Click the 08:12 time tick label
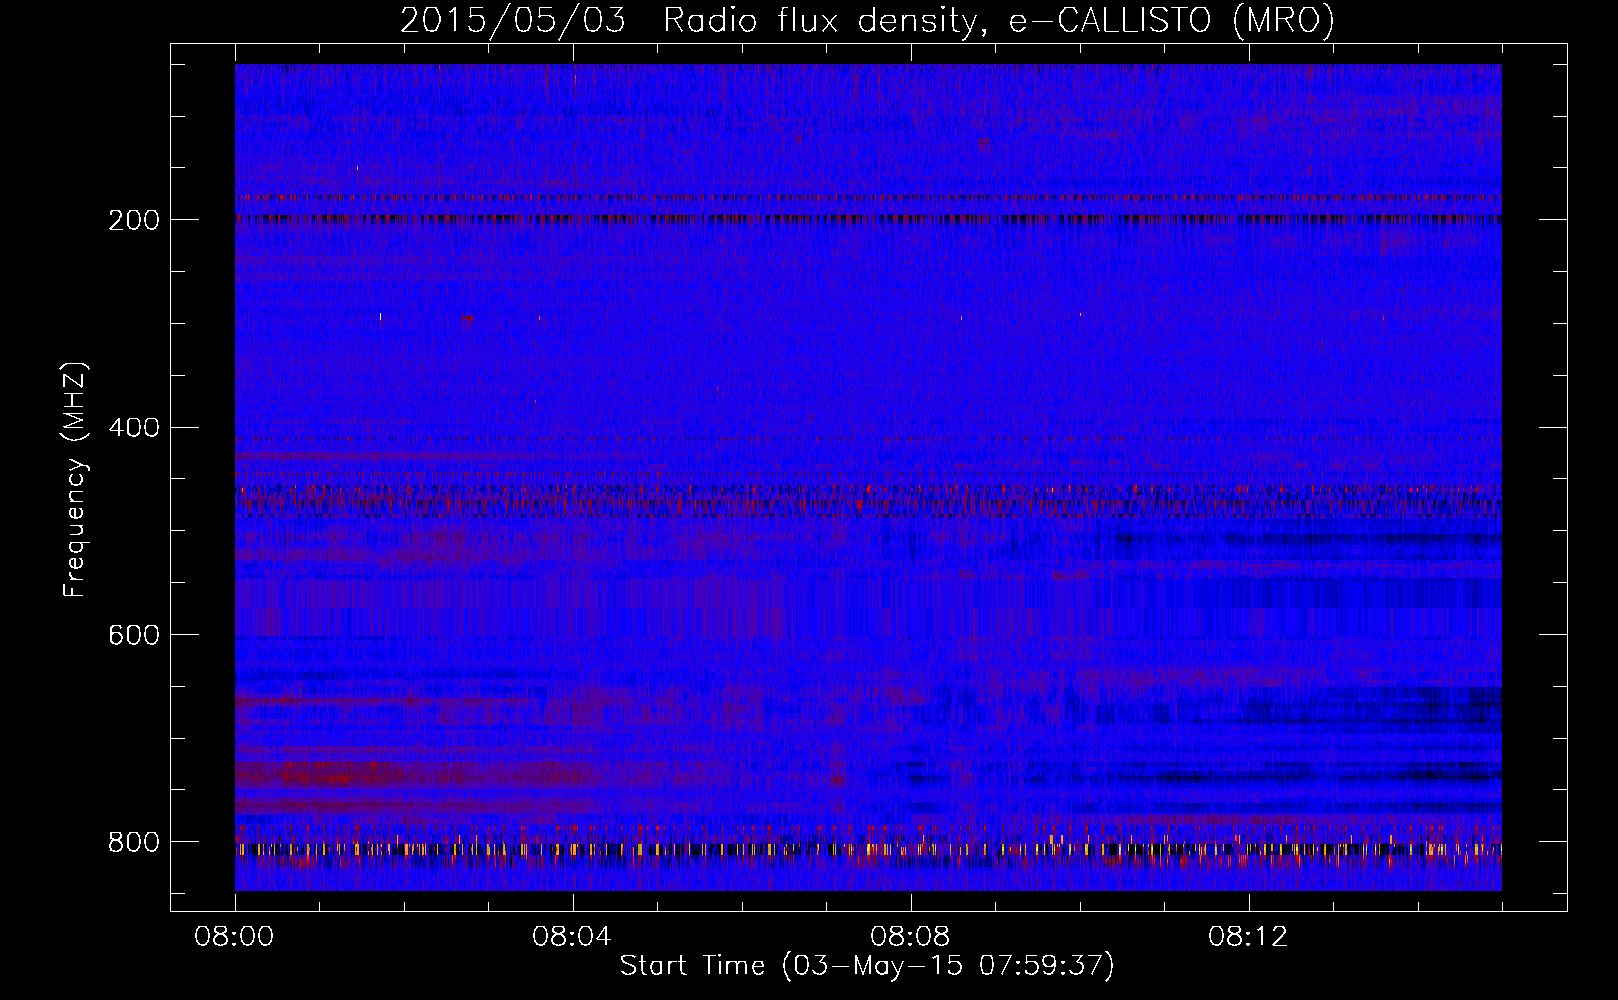The height and width of the screenshot is (1000, 1618). tap(1249, 937)
